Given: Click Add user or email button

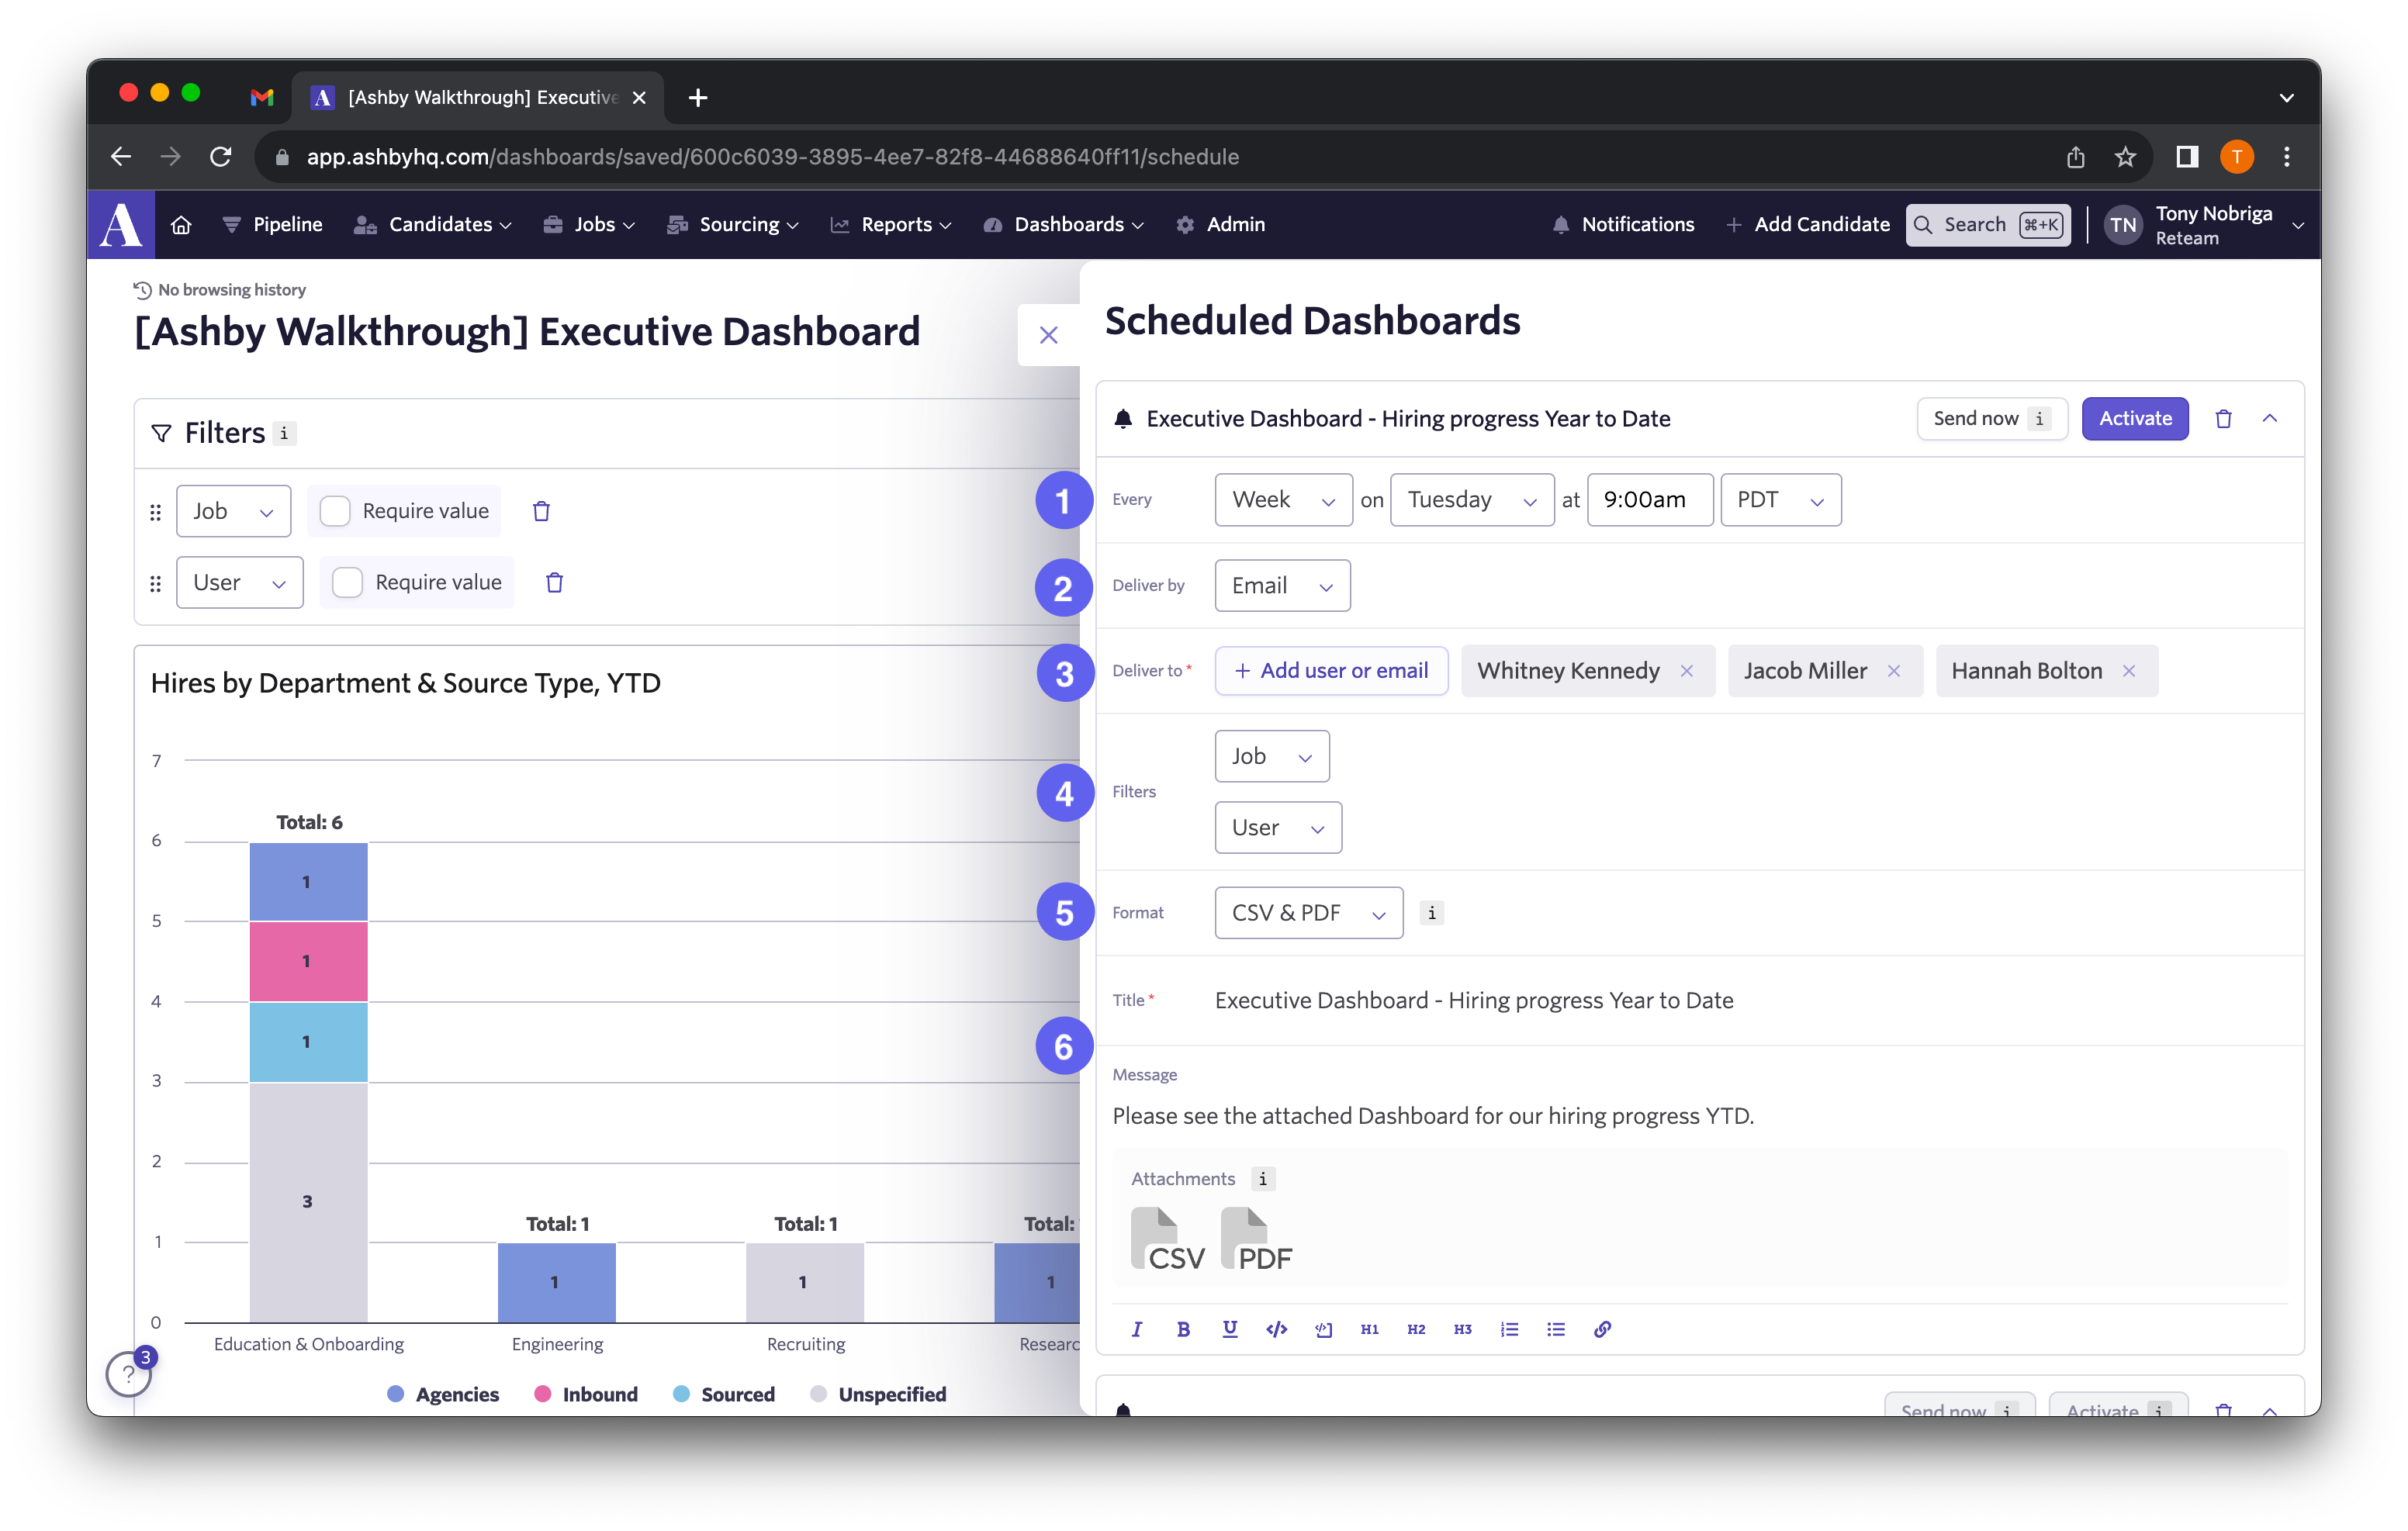Looking at the screenshot, I should [x=1329, y=669].
